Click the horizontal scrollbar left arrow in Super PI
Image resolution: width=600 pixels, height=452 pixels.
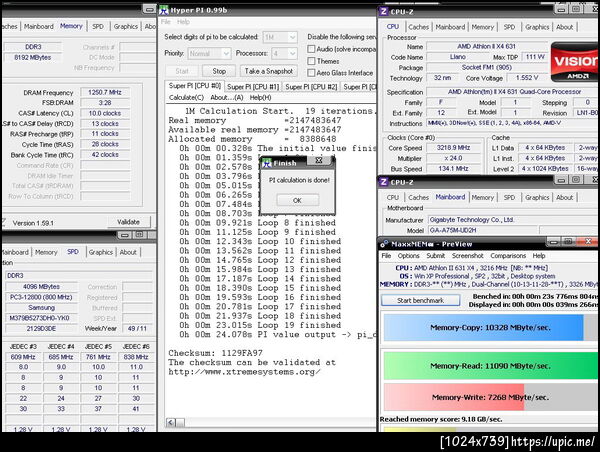coord(171,423)
